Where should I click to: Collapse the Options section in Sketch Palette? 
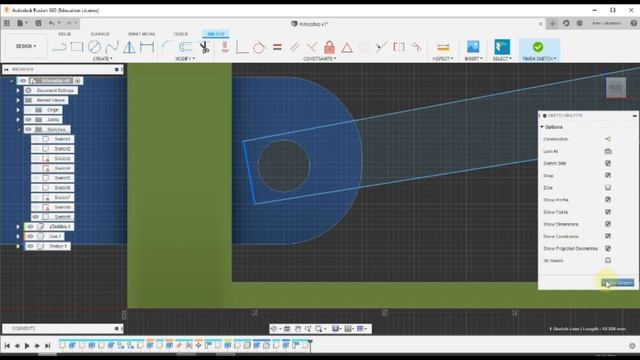pyautogui.click(x=542, y=127)
